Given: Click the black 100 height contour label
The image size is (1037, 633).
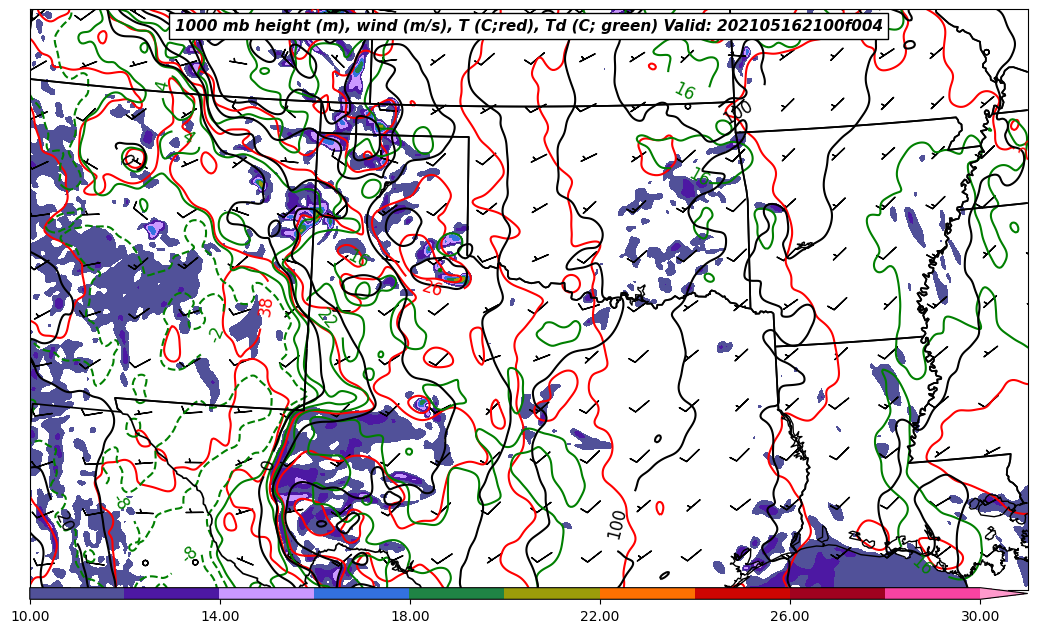Looking at the screenshot, I should click(x=617, y=524).
